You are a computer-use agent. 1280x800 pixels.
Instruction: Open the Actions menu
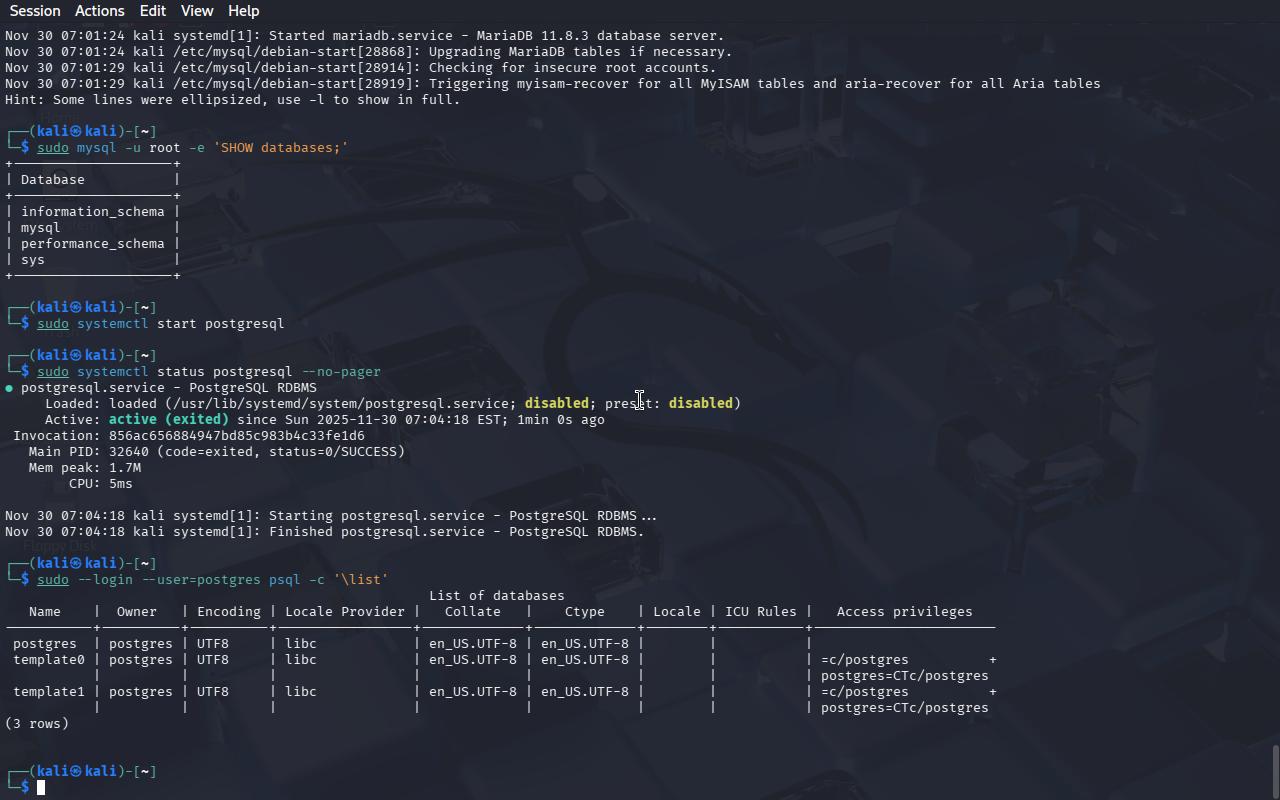[x=100, y=11]
